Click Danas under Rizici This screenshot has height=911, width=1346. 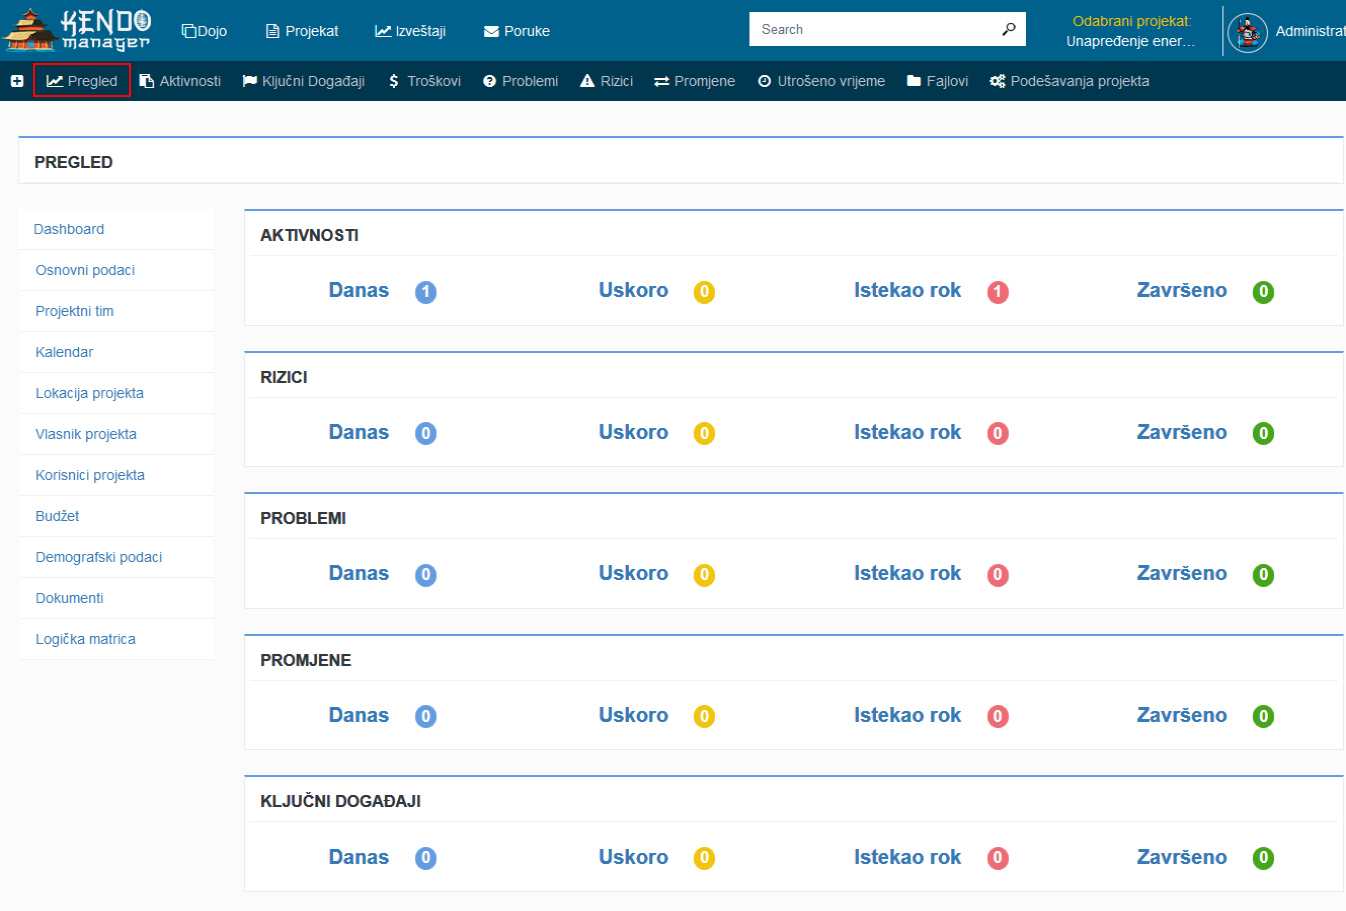coord(359,432)
